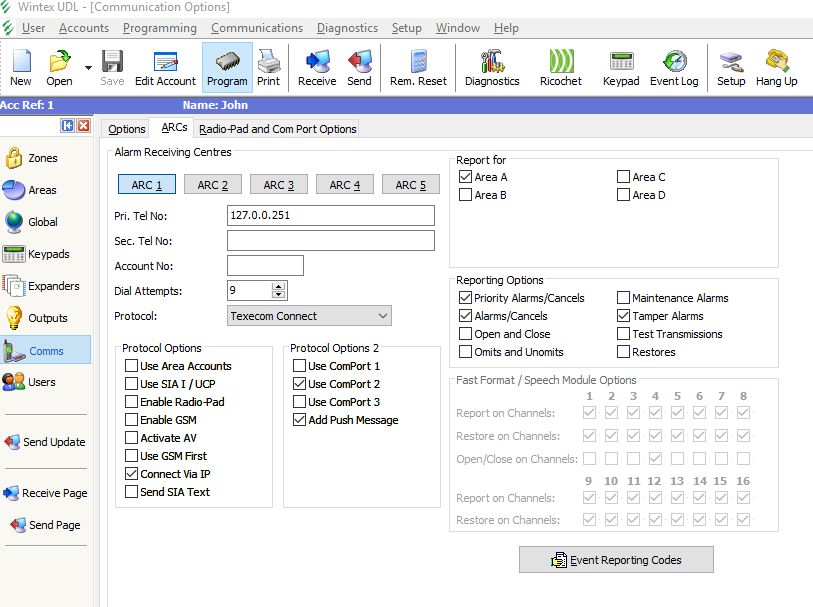The image size is (813, 607).
Task: Open the dropdown arrow beside Open button
Action: coord(88,68)
